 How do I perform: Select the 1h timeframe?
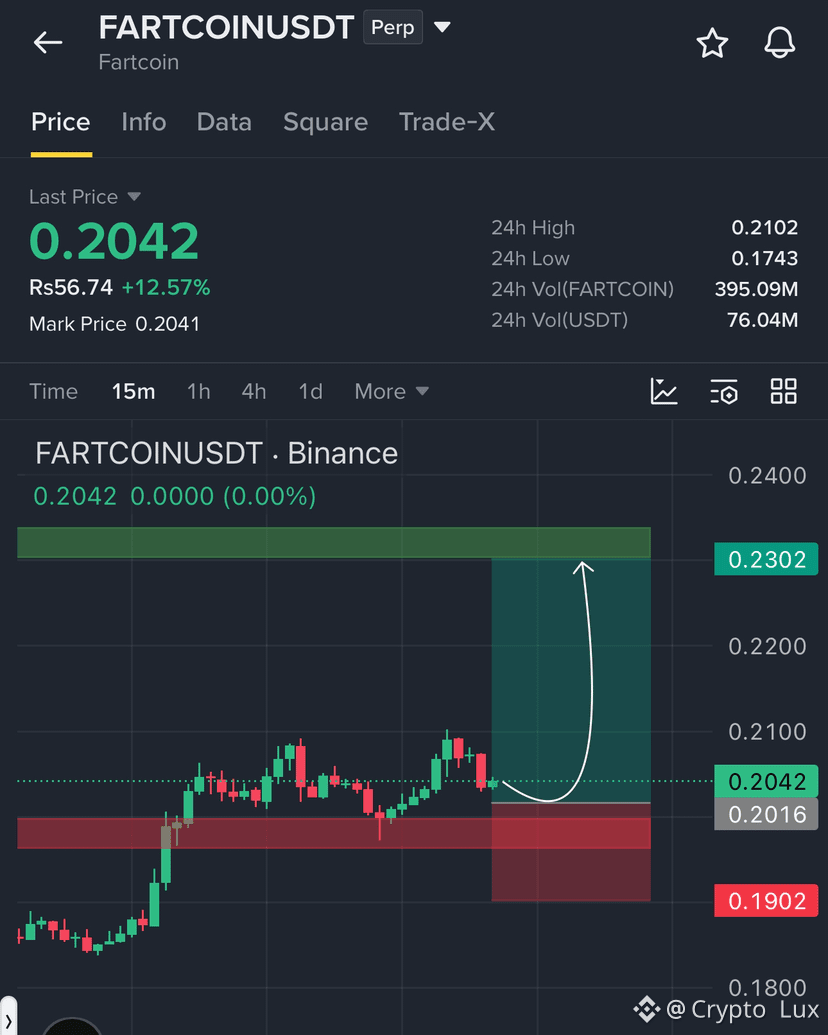(x=199, y=391)
